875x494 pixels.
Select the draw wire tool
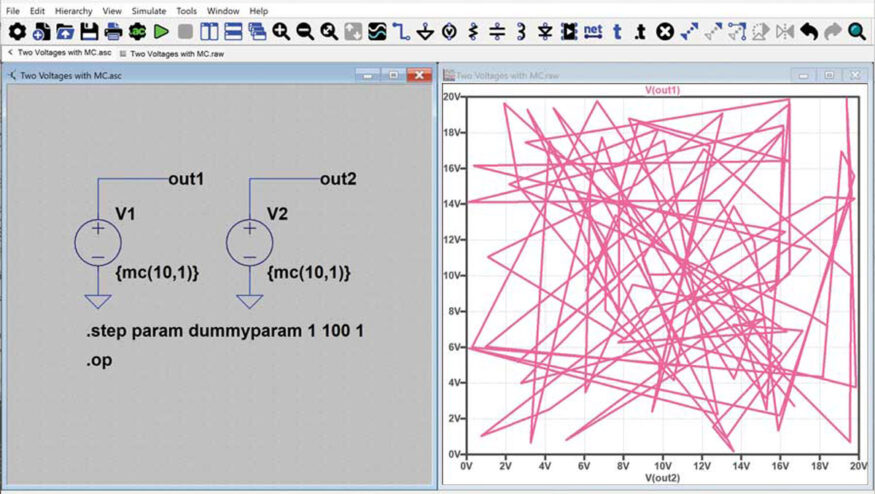401,32
